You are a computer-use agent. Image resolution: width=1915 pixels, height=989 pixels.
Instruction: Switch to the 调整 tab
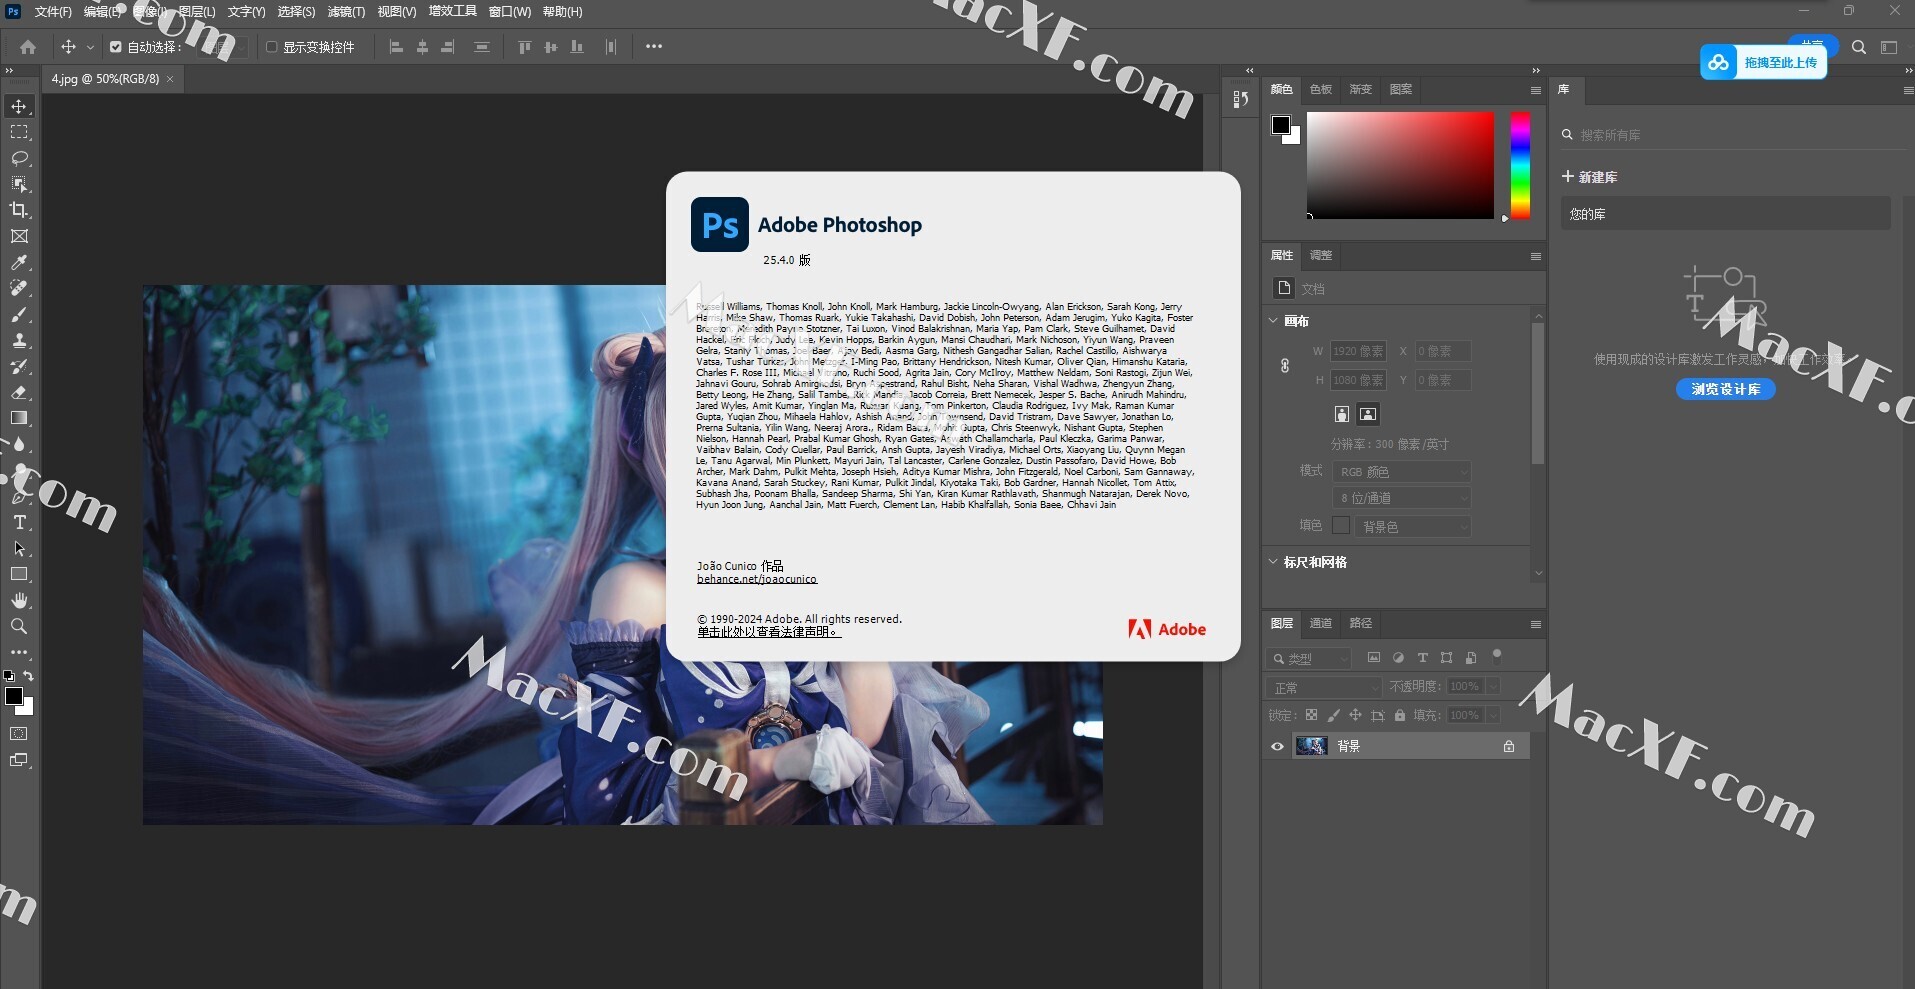point(1321,255)
